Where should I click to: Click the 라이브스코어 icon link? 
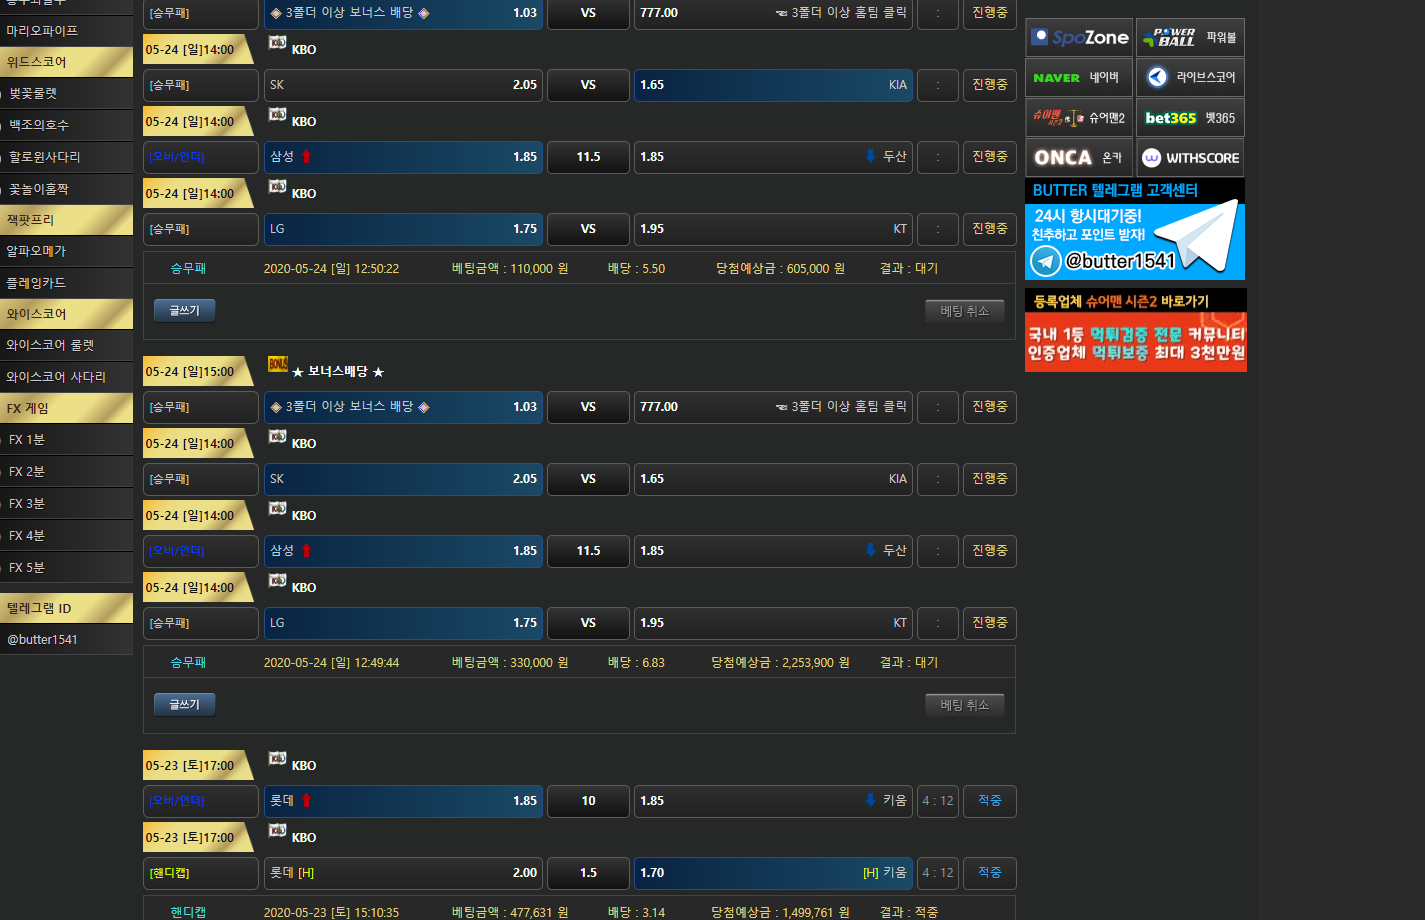[1190, 78]
